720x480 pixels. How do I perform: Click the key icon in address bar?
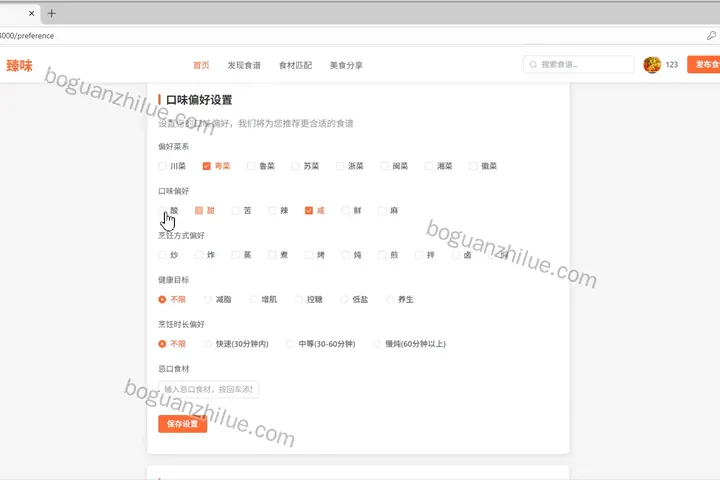point(711,35)
